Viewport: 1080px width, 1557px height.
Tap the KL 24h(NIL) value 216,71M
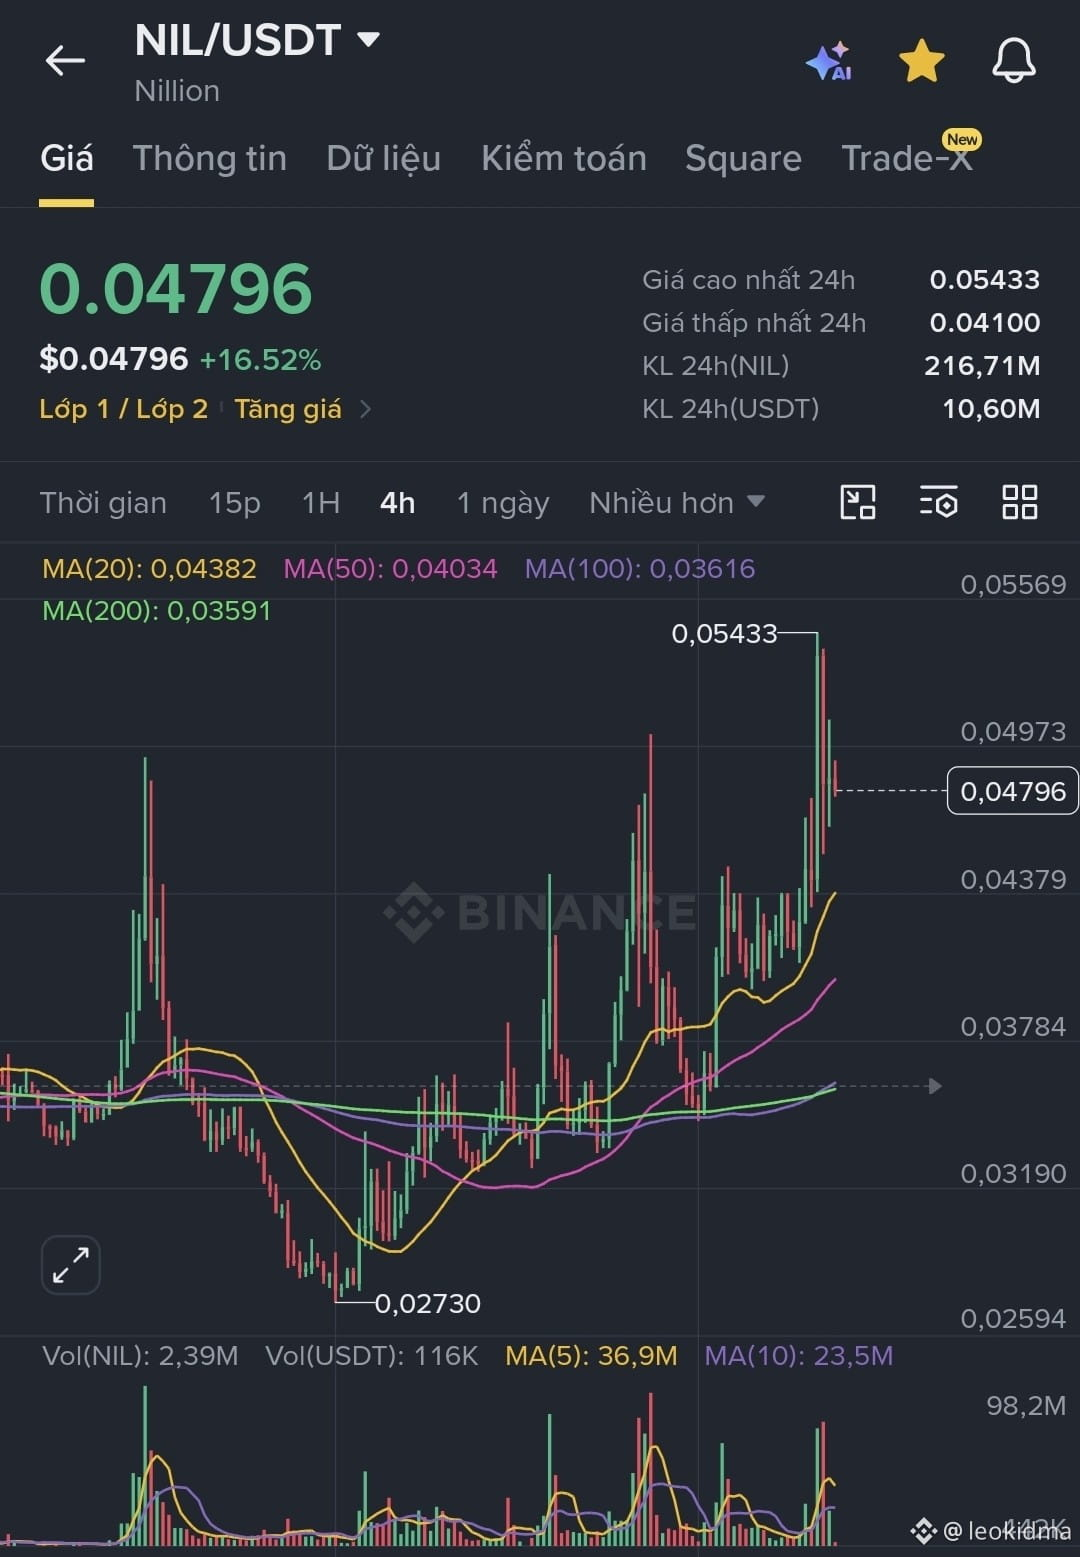[982, 366]
